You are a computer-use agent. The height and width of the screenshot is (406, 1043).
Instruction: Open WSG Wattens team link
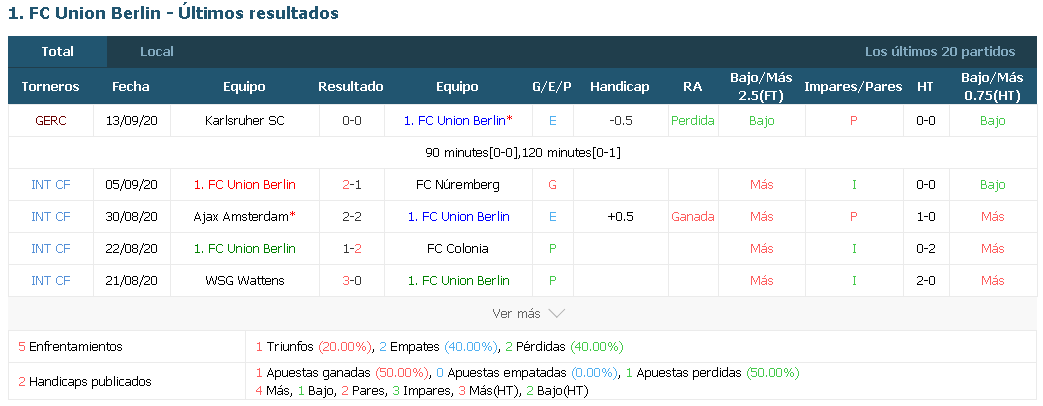tap(245, 280)
